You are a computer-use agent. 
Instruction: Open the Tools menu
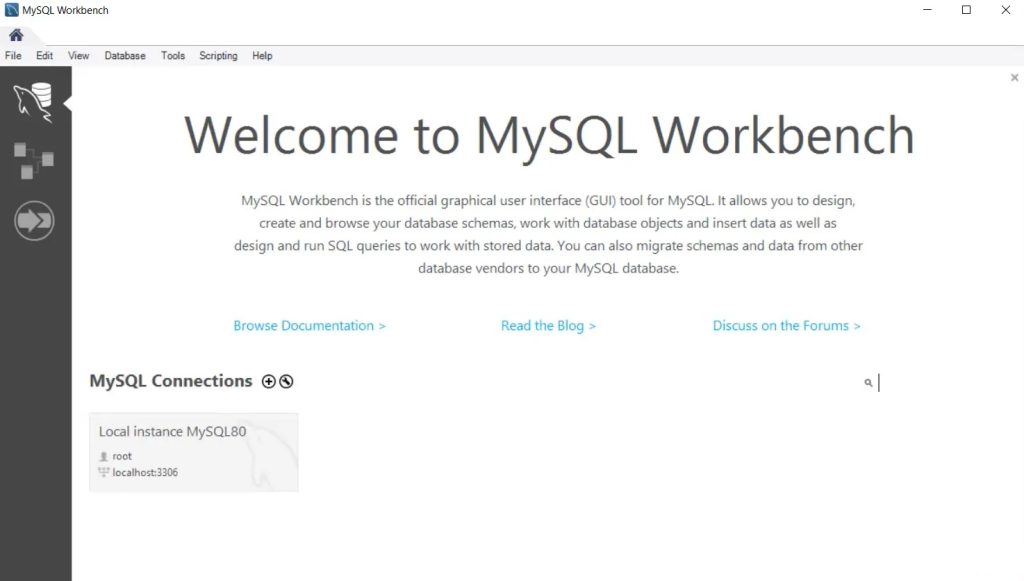pos(172,55)
